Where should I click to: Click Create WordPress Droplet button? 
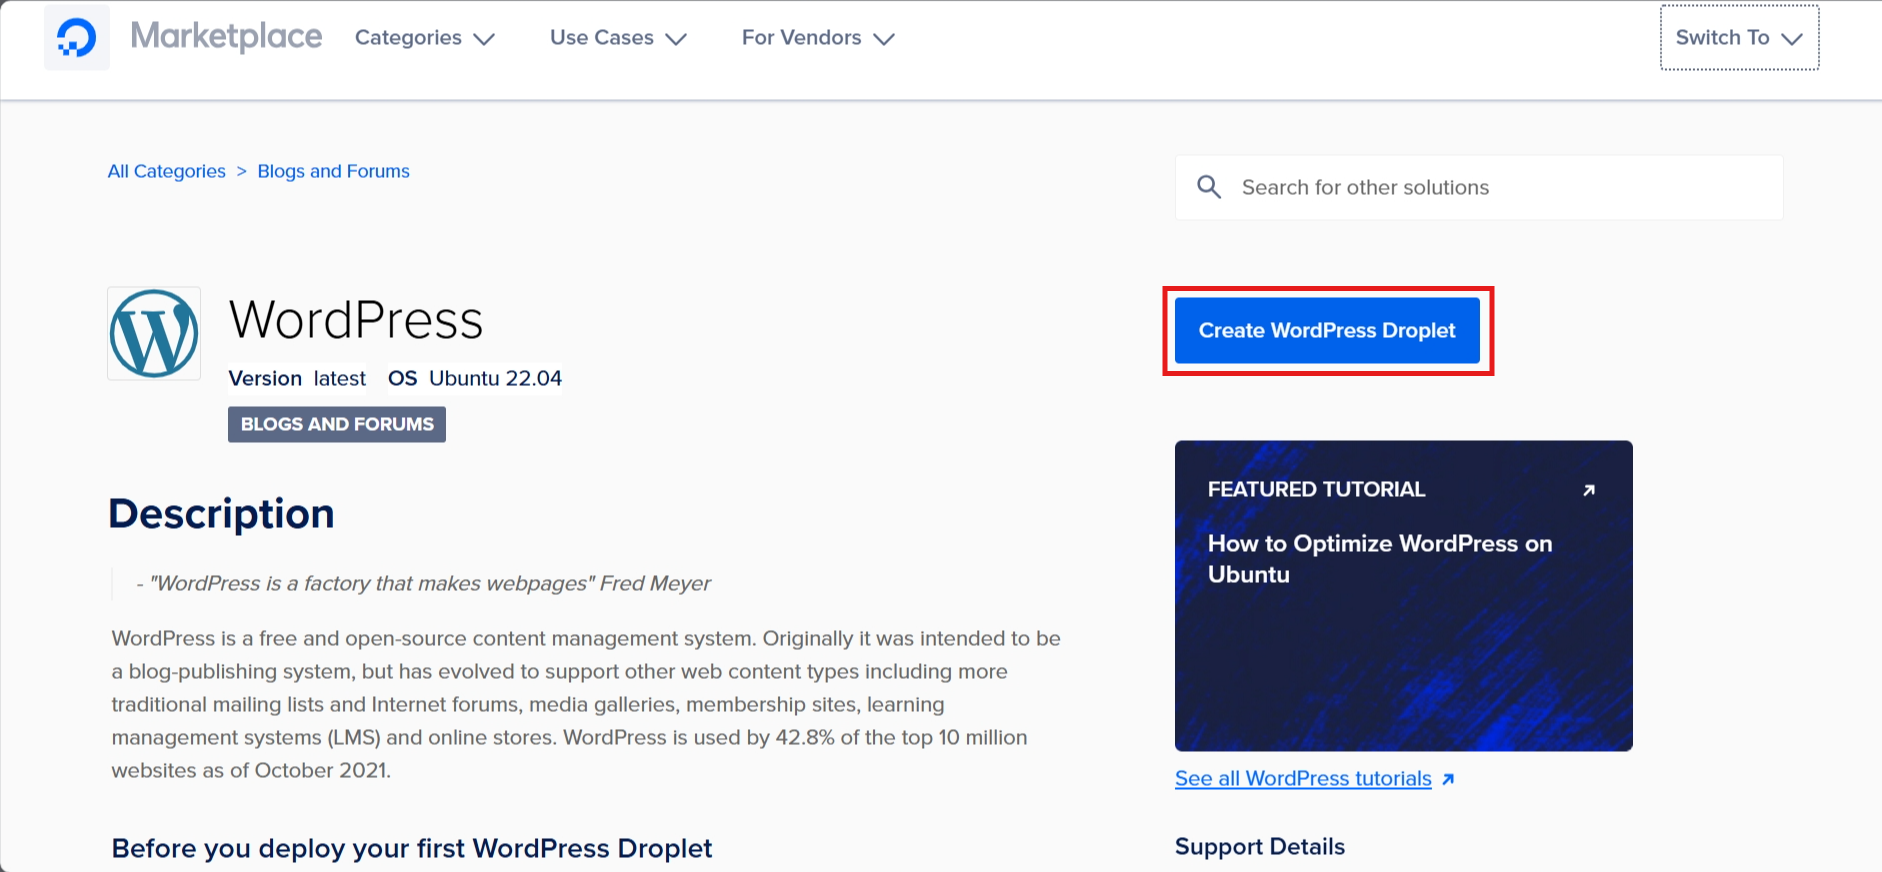[x=1327, y=330]
